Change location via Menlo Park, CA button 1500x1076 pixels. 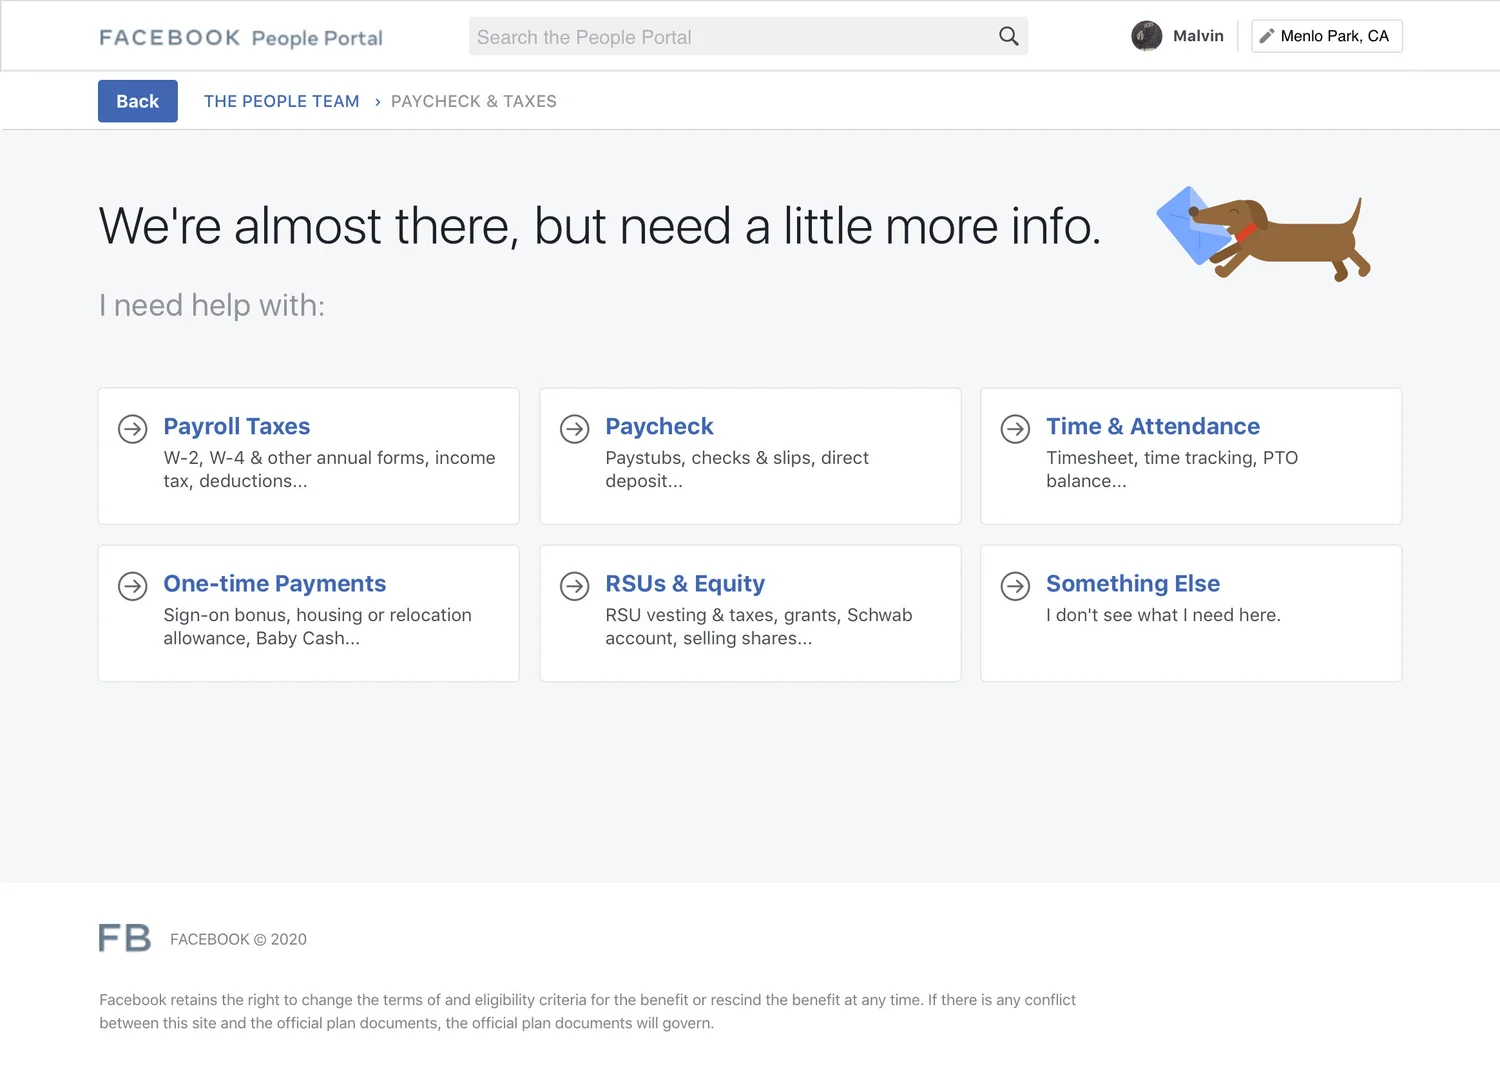tap(1327, 36)
